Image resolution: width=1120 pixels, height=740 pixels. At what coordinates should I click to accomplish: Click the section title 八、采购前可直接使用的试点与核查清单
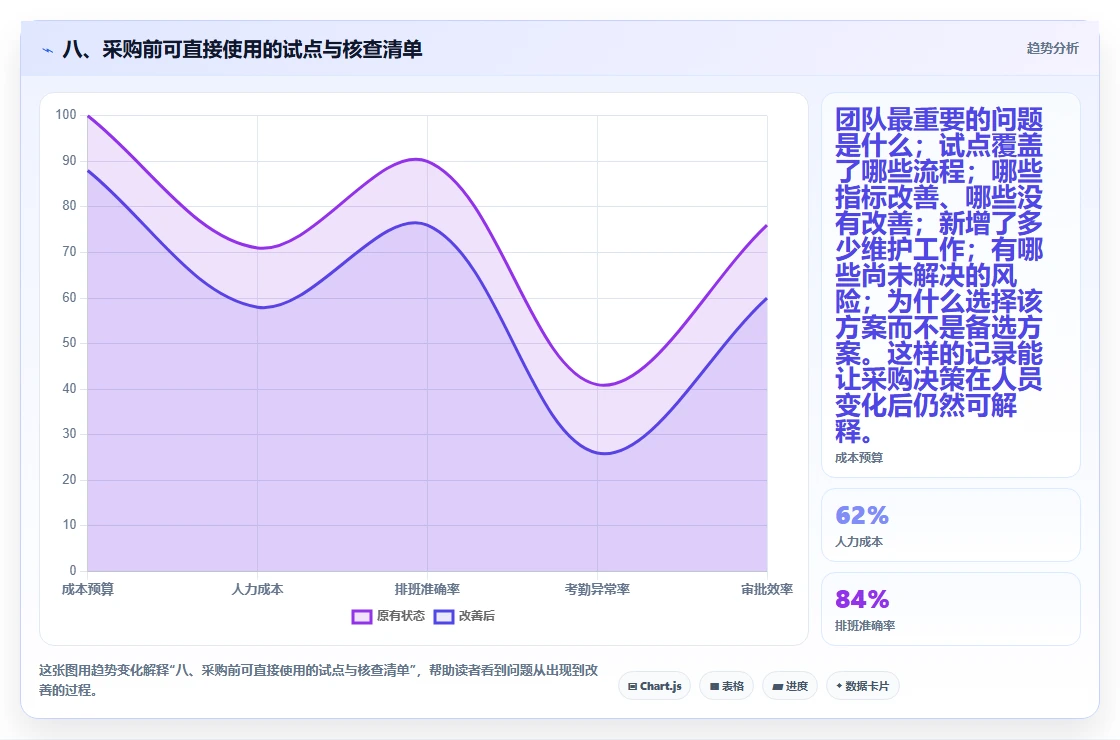point(242,49)
